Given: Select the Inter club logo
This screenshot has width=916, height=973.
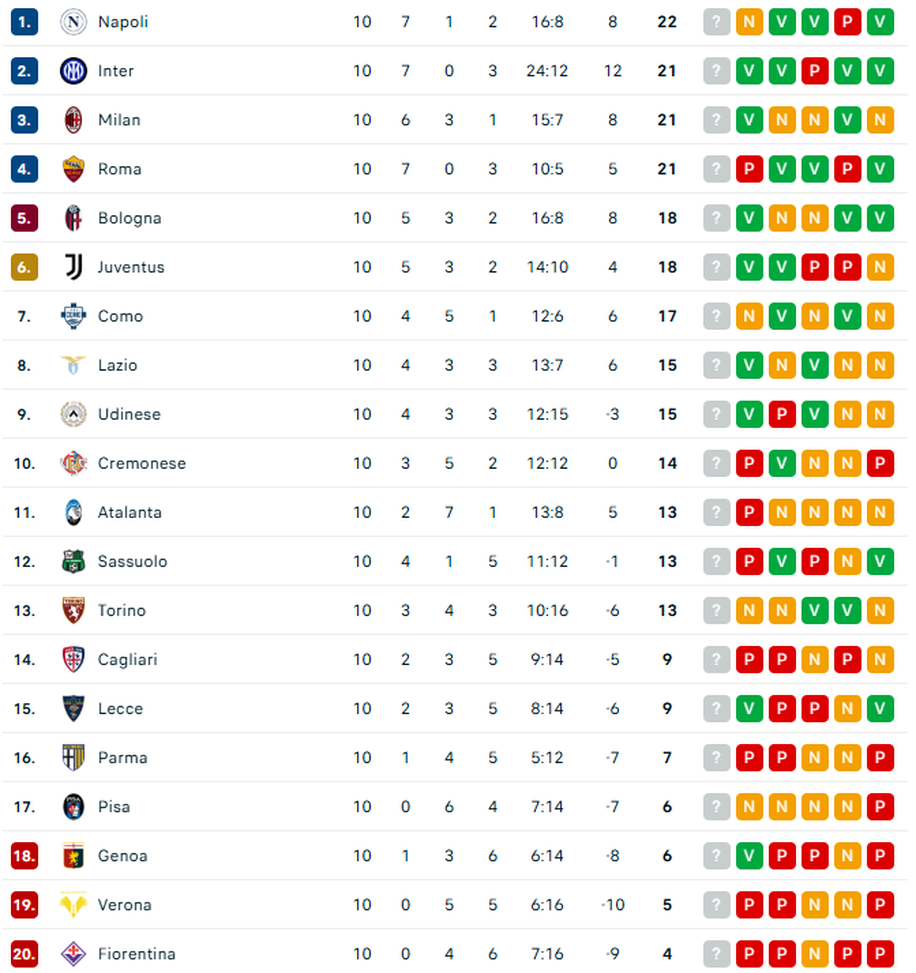Looking at the screenshot, I should point(73,71).
